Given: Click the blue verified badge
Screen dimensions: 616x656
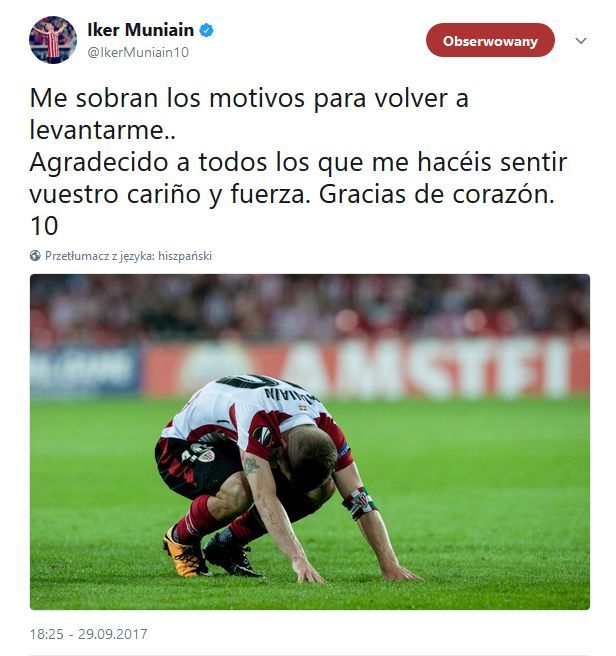Looking at the screenshot, I should (206, 31).
